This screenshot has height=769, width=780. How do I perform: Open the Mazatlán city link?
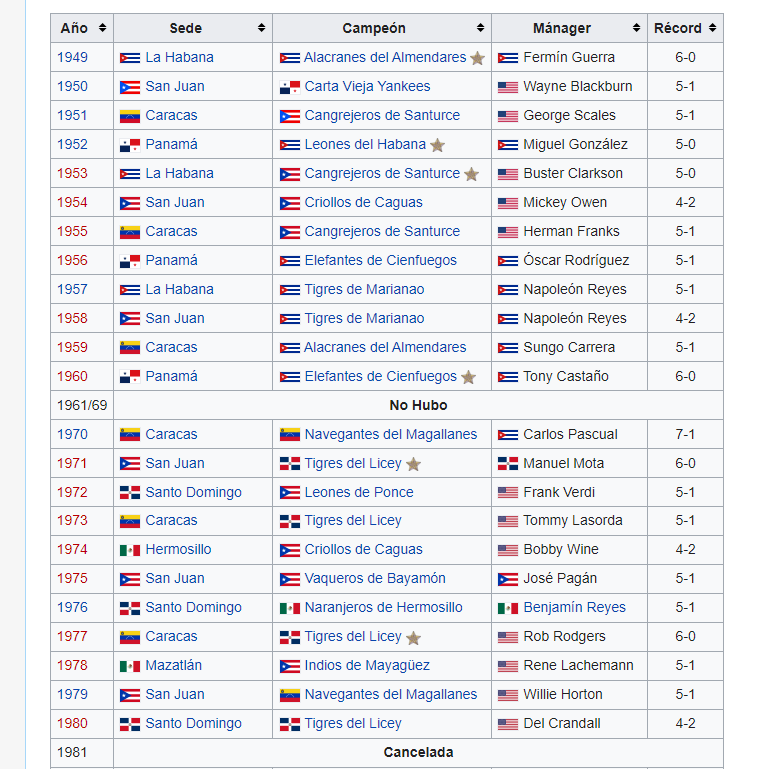click(x=173, y=665)
